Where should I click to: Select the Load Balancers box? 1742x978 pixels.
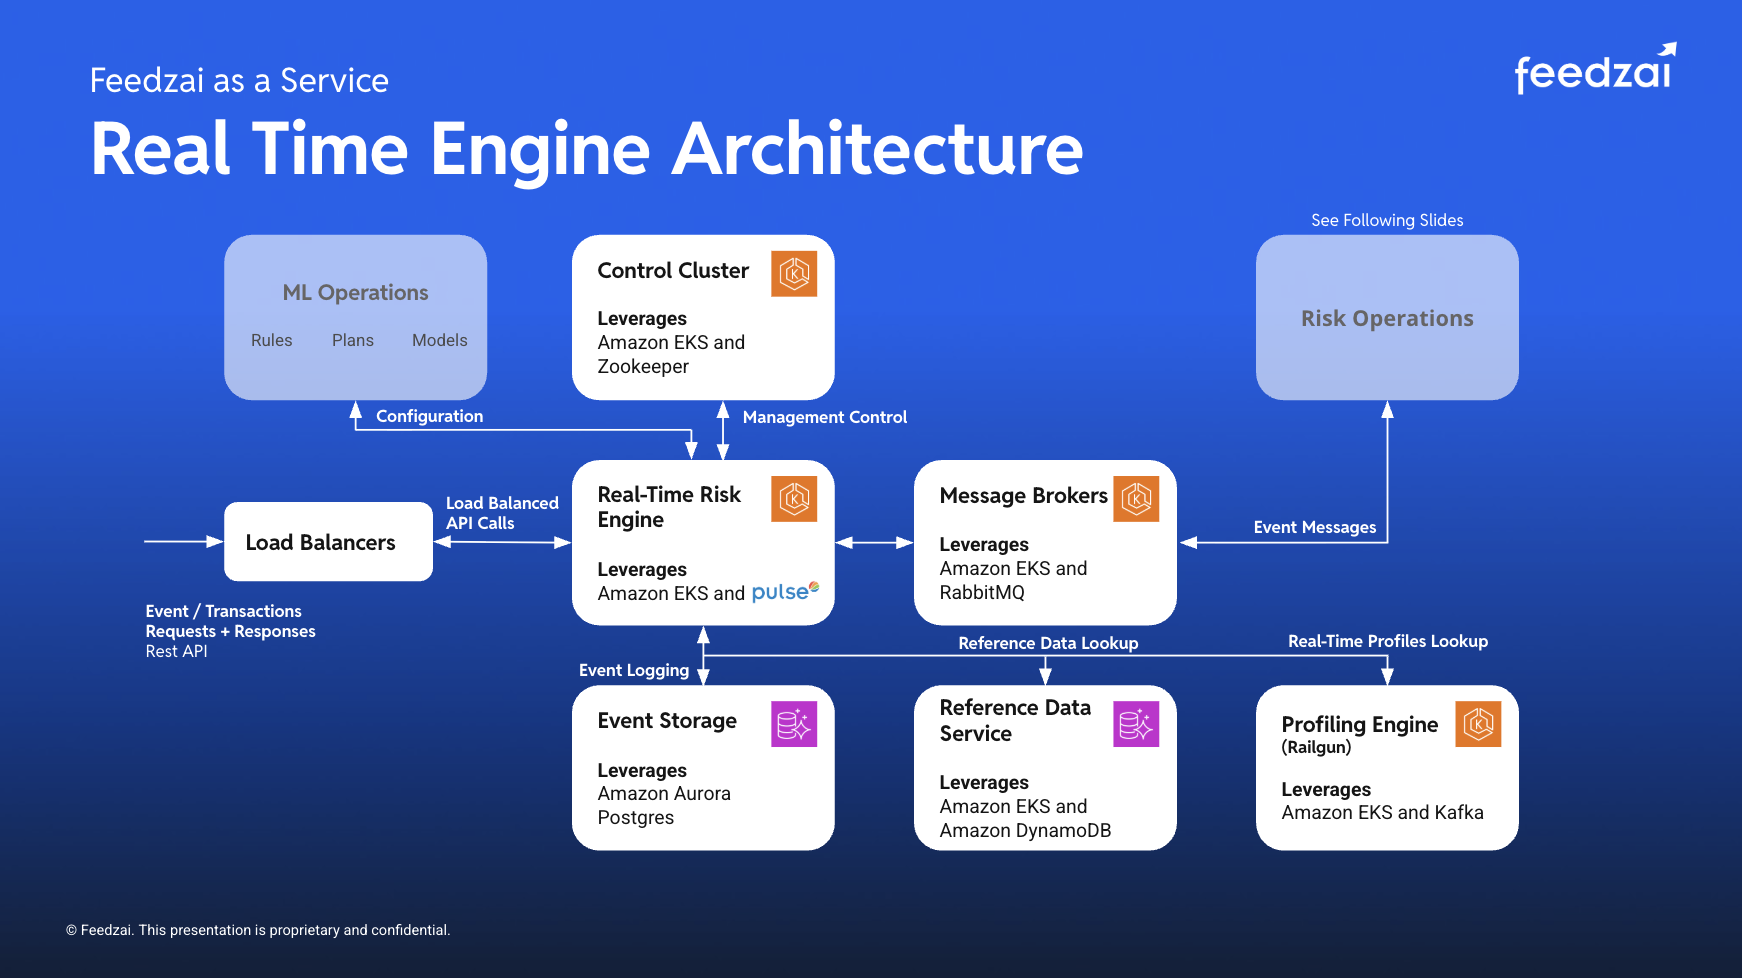328,542
